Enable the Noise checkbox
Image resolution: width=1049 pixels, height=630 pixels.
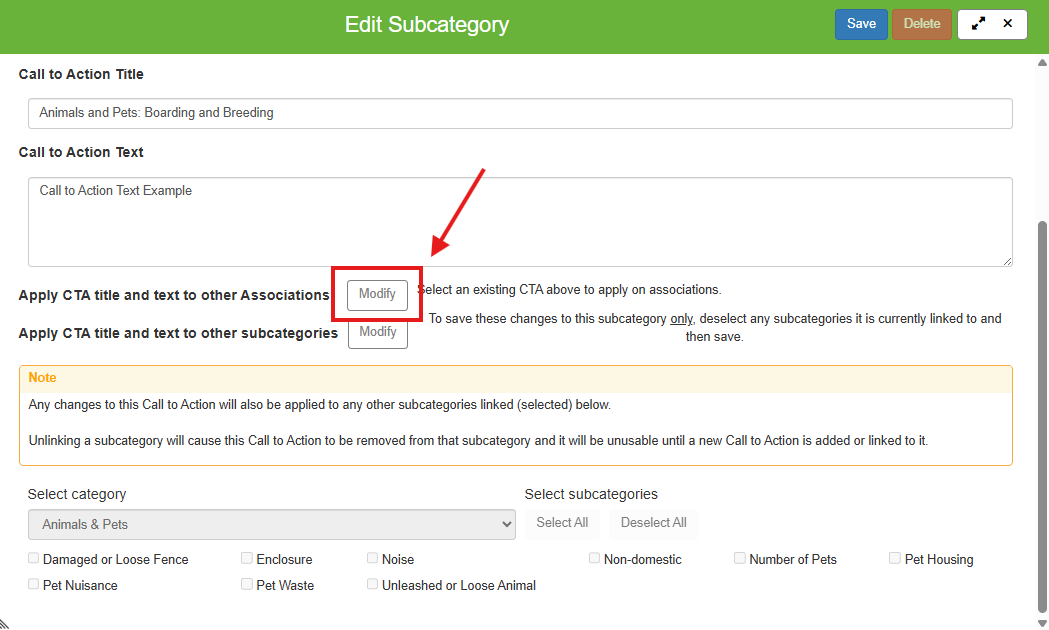pyautogui.click(x=373, y=559)
